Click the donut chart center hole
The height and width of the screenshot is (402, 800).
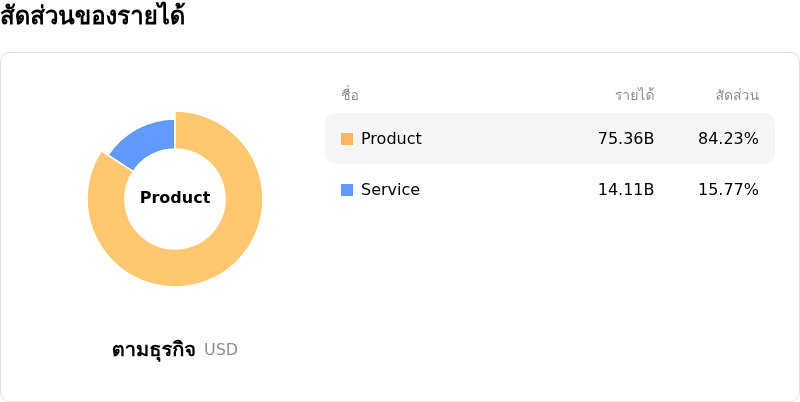pos(175,225)
